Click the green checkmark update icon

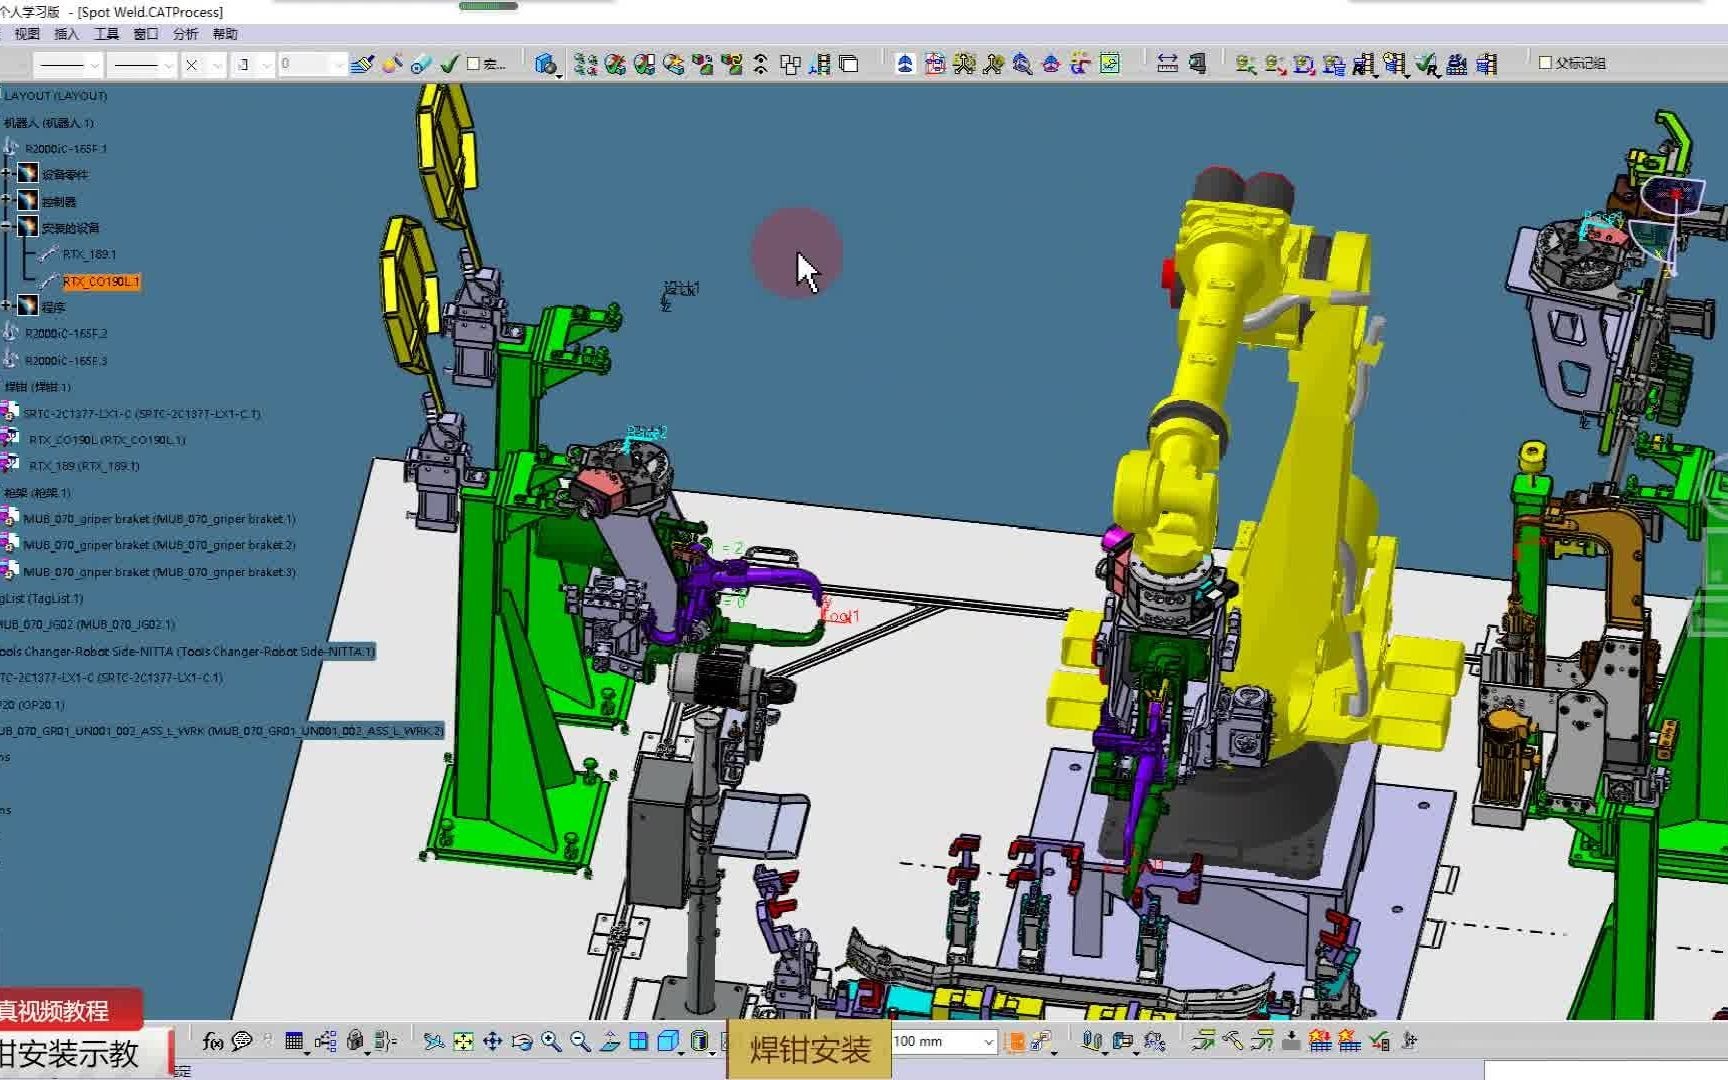coord(449,64)
